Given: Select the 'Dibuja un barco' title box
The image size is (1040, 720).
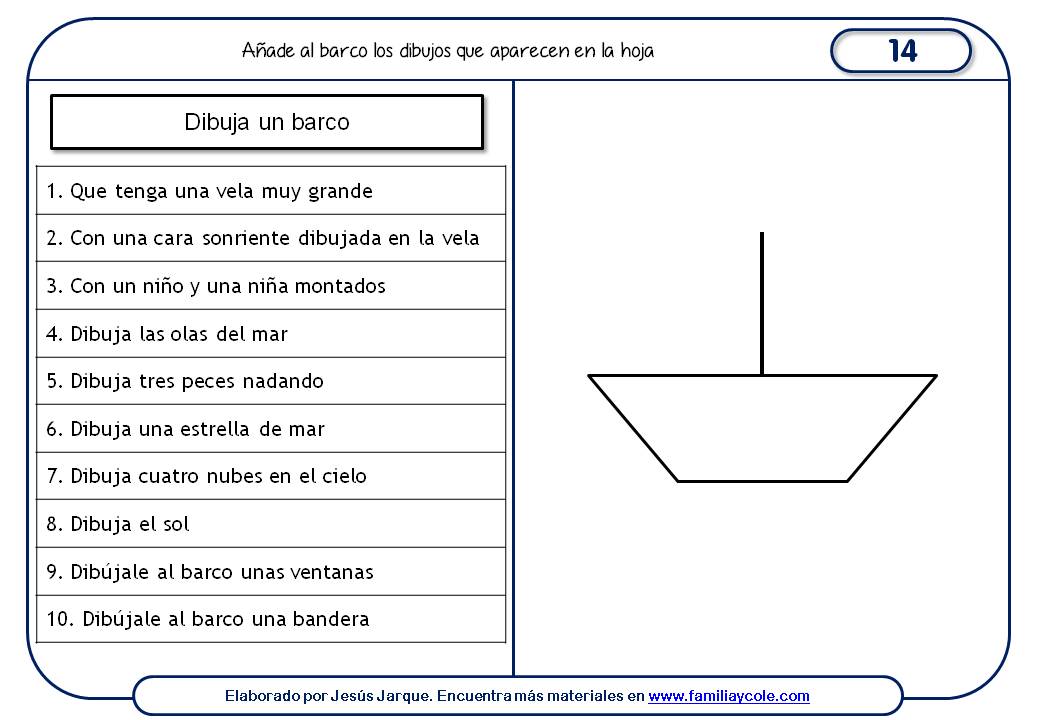Looking at the screenshot, I should point(267,122).
